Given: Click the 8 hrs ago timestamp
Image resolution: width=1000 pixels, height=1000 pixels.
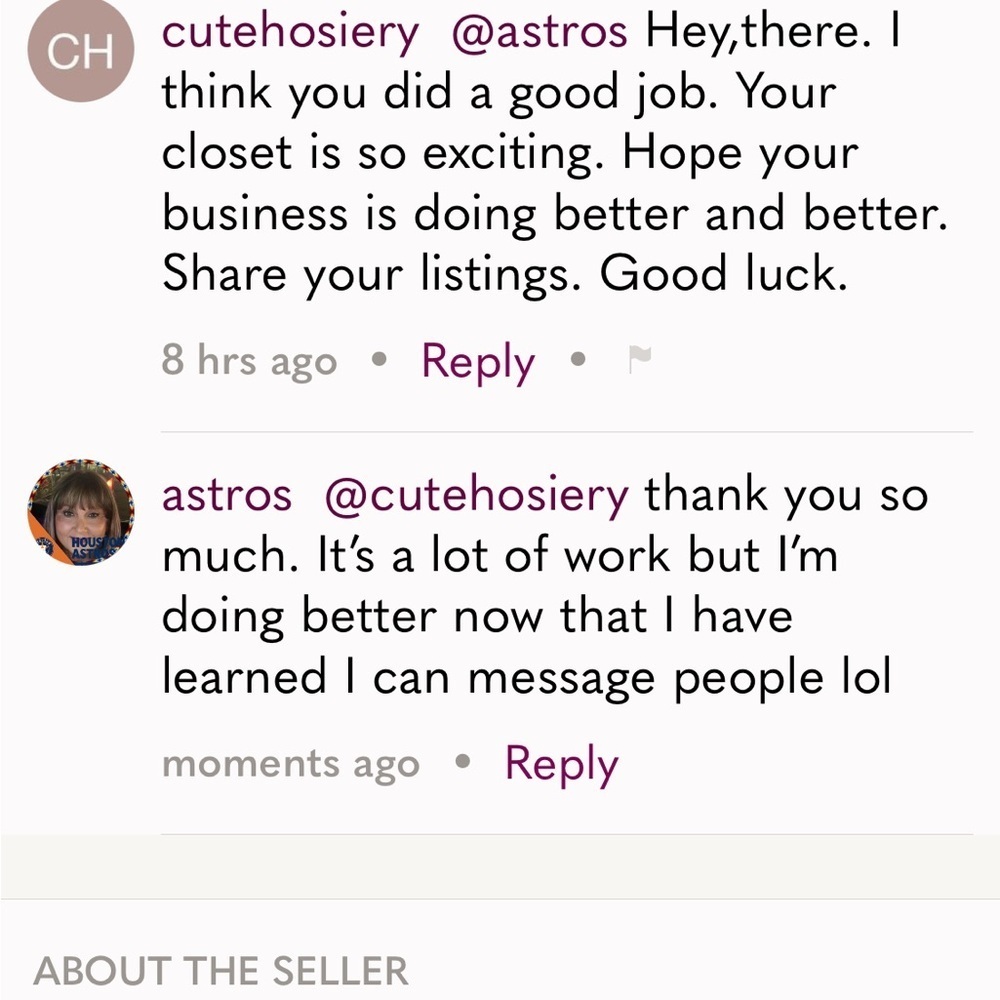Looking at the screenshot, I should click(249, 361).
